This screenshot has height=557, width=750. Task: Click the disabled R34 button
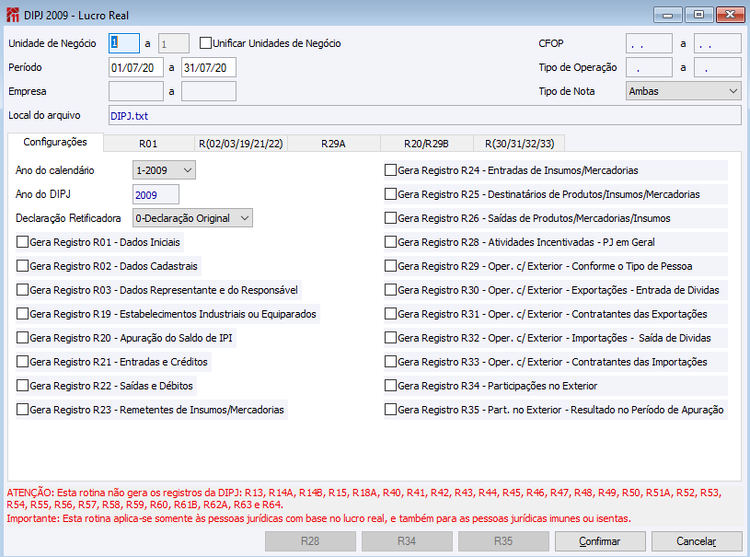(407, 541)
